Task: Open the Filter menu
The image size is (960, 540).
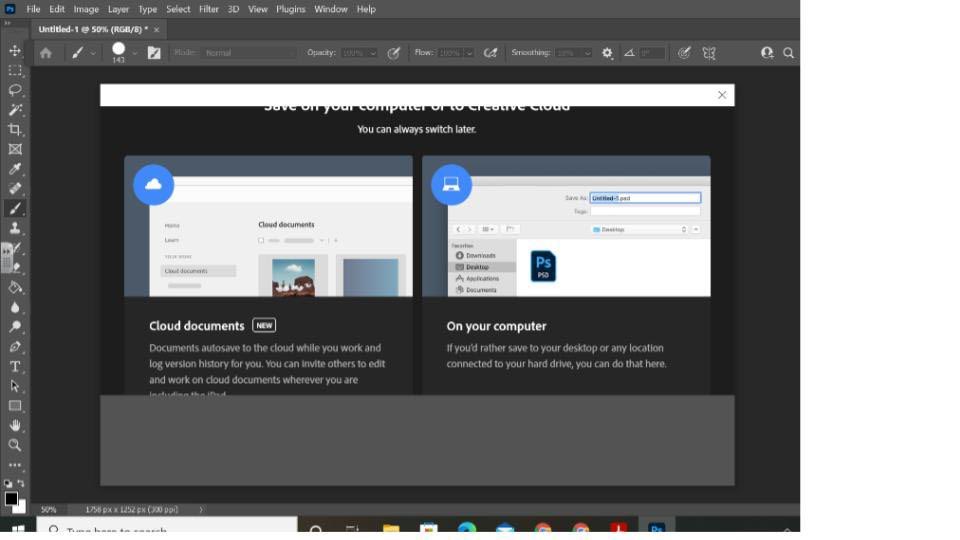Action: [x=209, y=9]
